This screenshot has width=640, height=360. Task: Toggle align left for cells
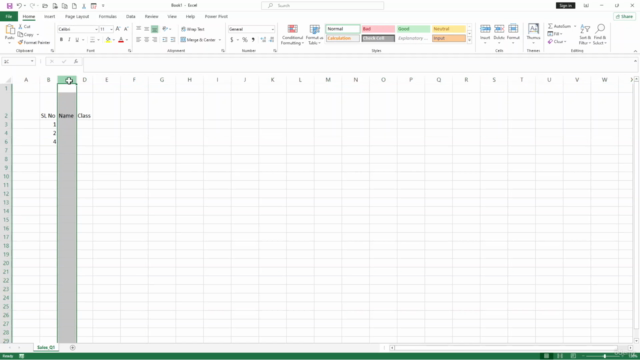tap(138, 40)
